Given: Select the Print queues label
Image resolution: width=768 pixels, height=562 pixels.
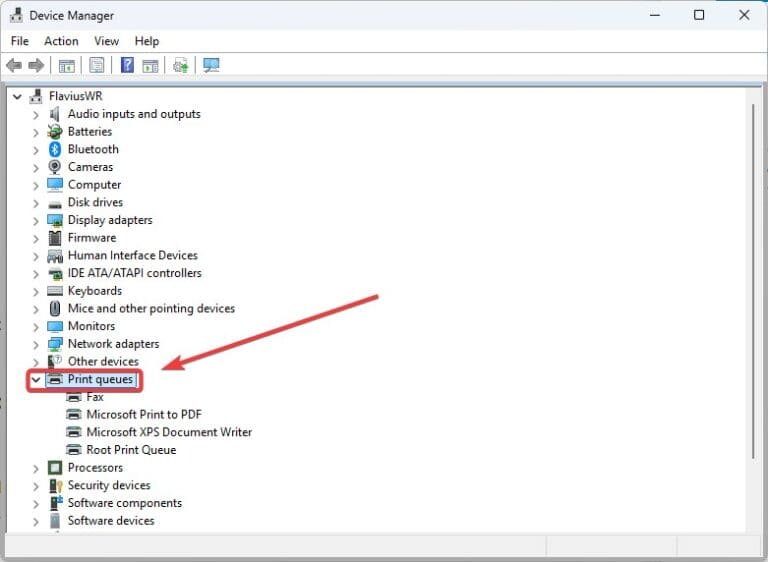Looking at the screenshot, I should pyautogui.click(x=100, y=379).
